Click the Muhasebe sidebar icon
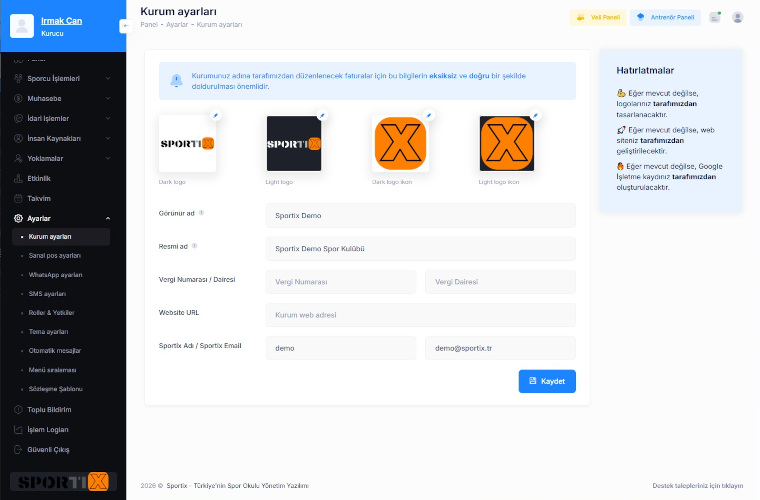760x500 pixels. click(18, 98)
